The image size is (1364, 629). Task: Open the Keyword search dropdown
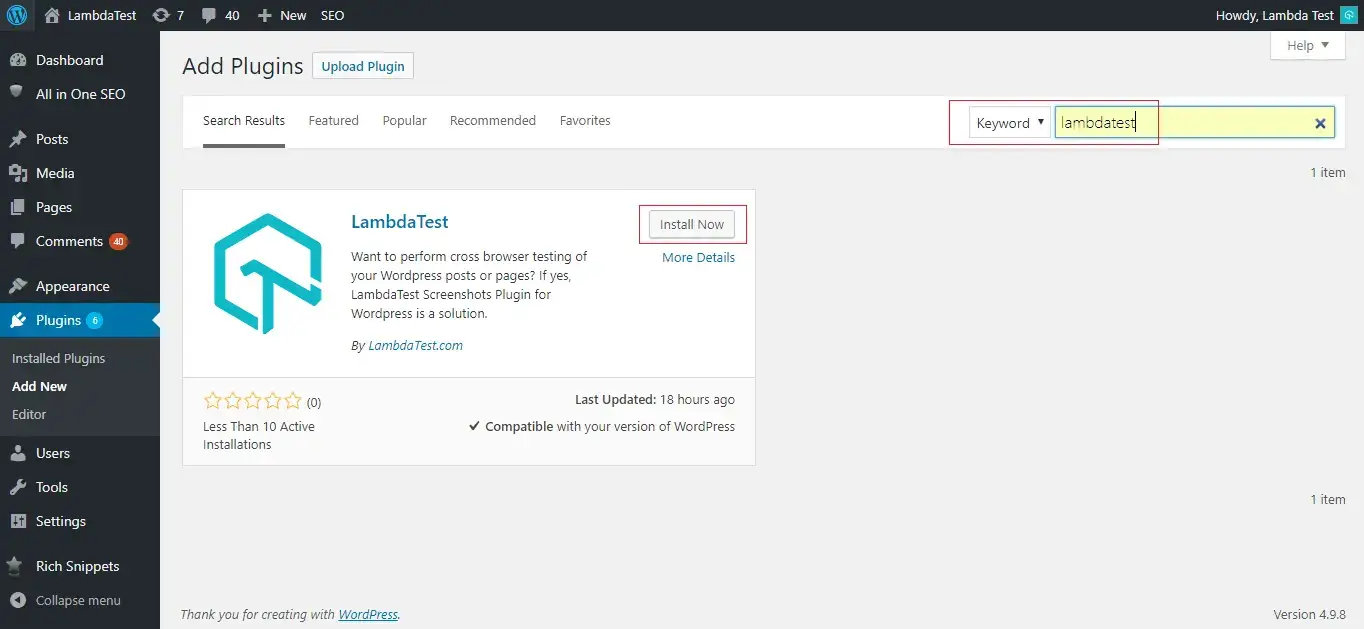[x=1008, y=122]
